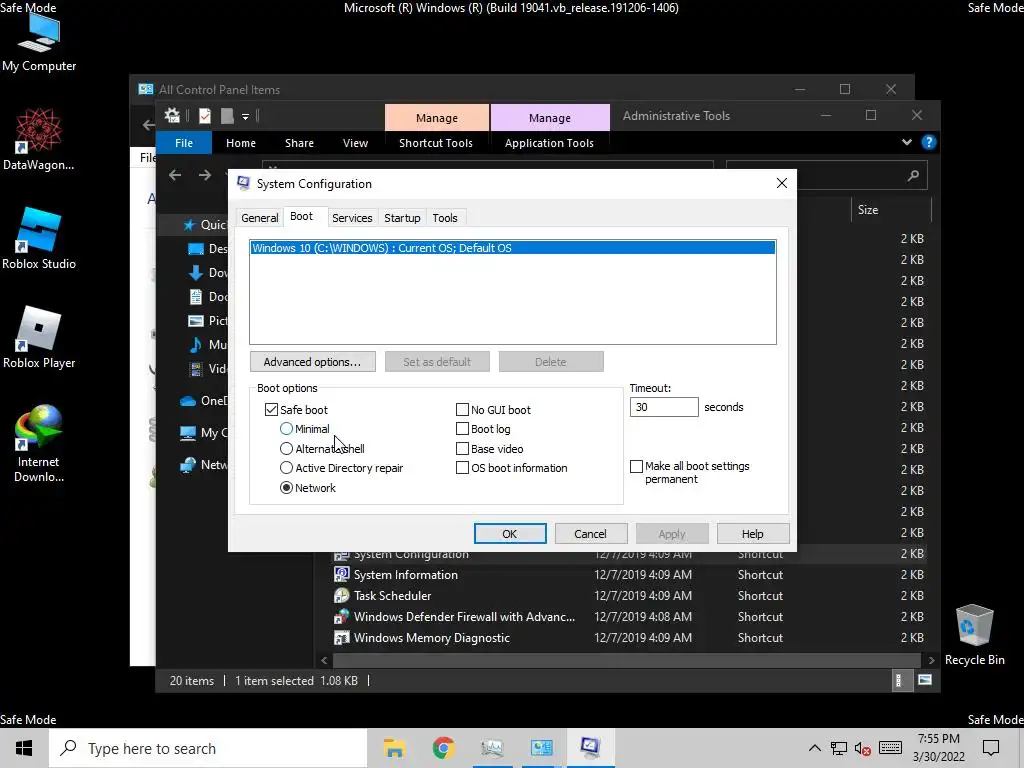Screen dimensions: 1024x768
Task: Switch to the Services tab
Action: 352,218
